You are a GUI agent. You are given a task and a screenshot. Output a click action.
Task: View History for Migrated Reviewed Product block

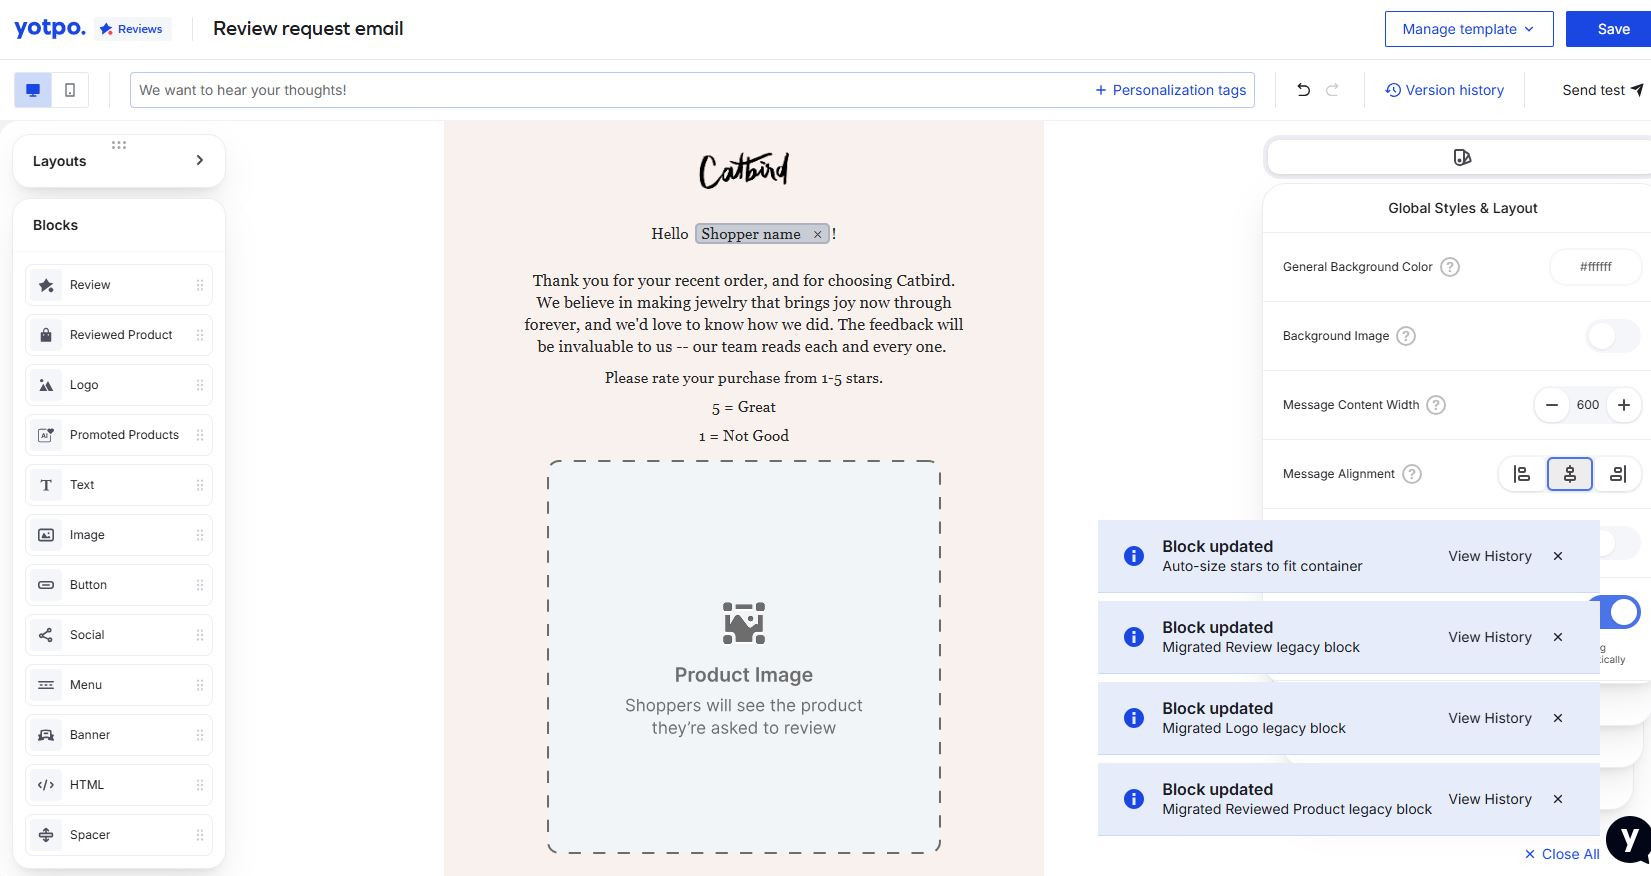[1490, 799]
